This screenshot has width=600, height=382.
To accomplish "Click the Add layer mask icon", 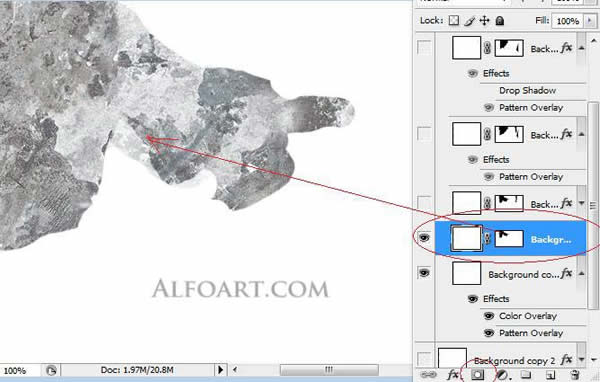I will click(478, 375).
